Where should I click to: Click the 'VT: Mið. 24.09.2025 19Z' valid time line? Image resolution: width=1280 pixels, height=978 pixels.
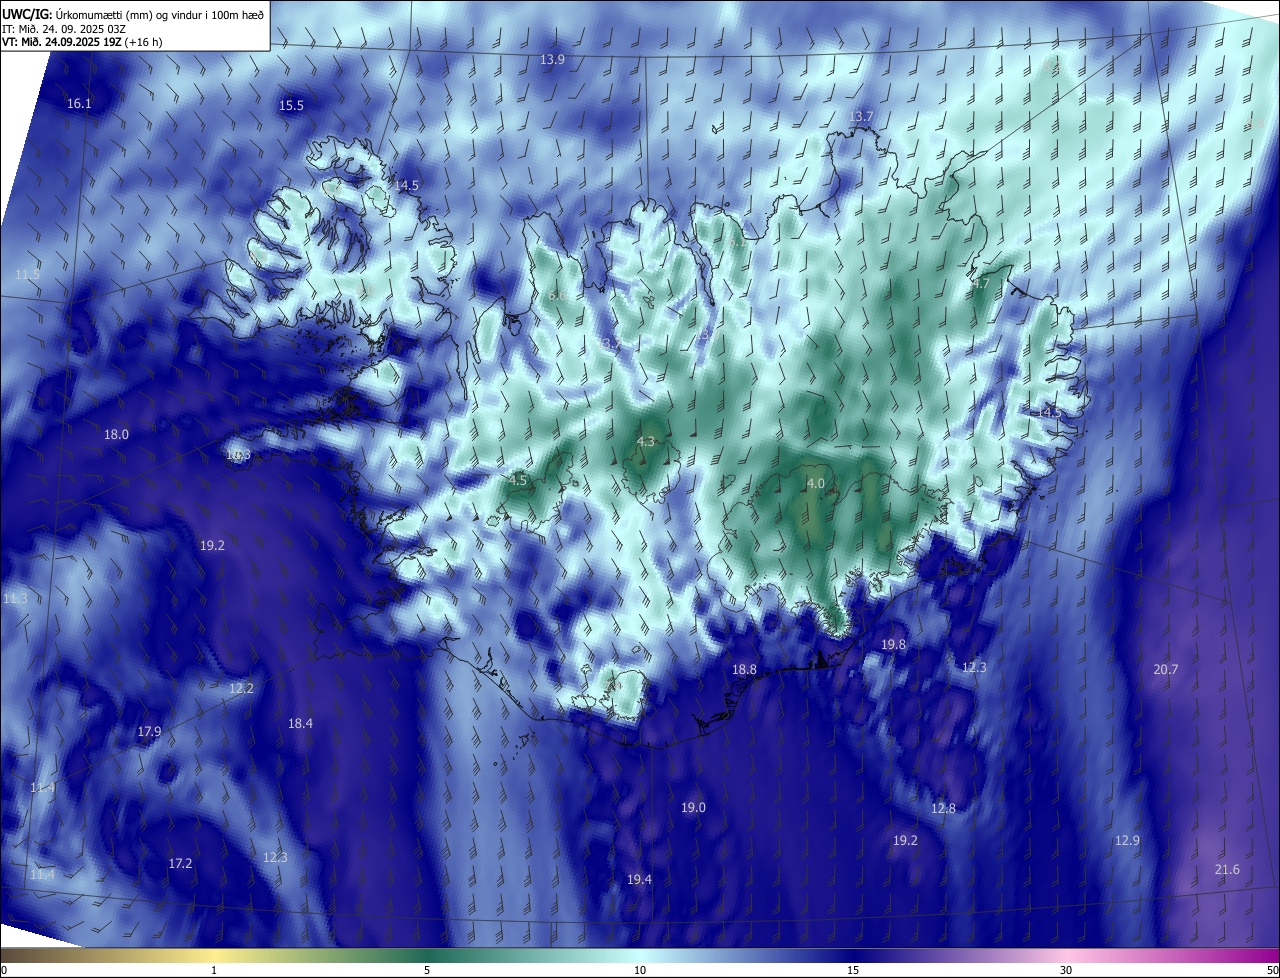[x=62, y=42]
